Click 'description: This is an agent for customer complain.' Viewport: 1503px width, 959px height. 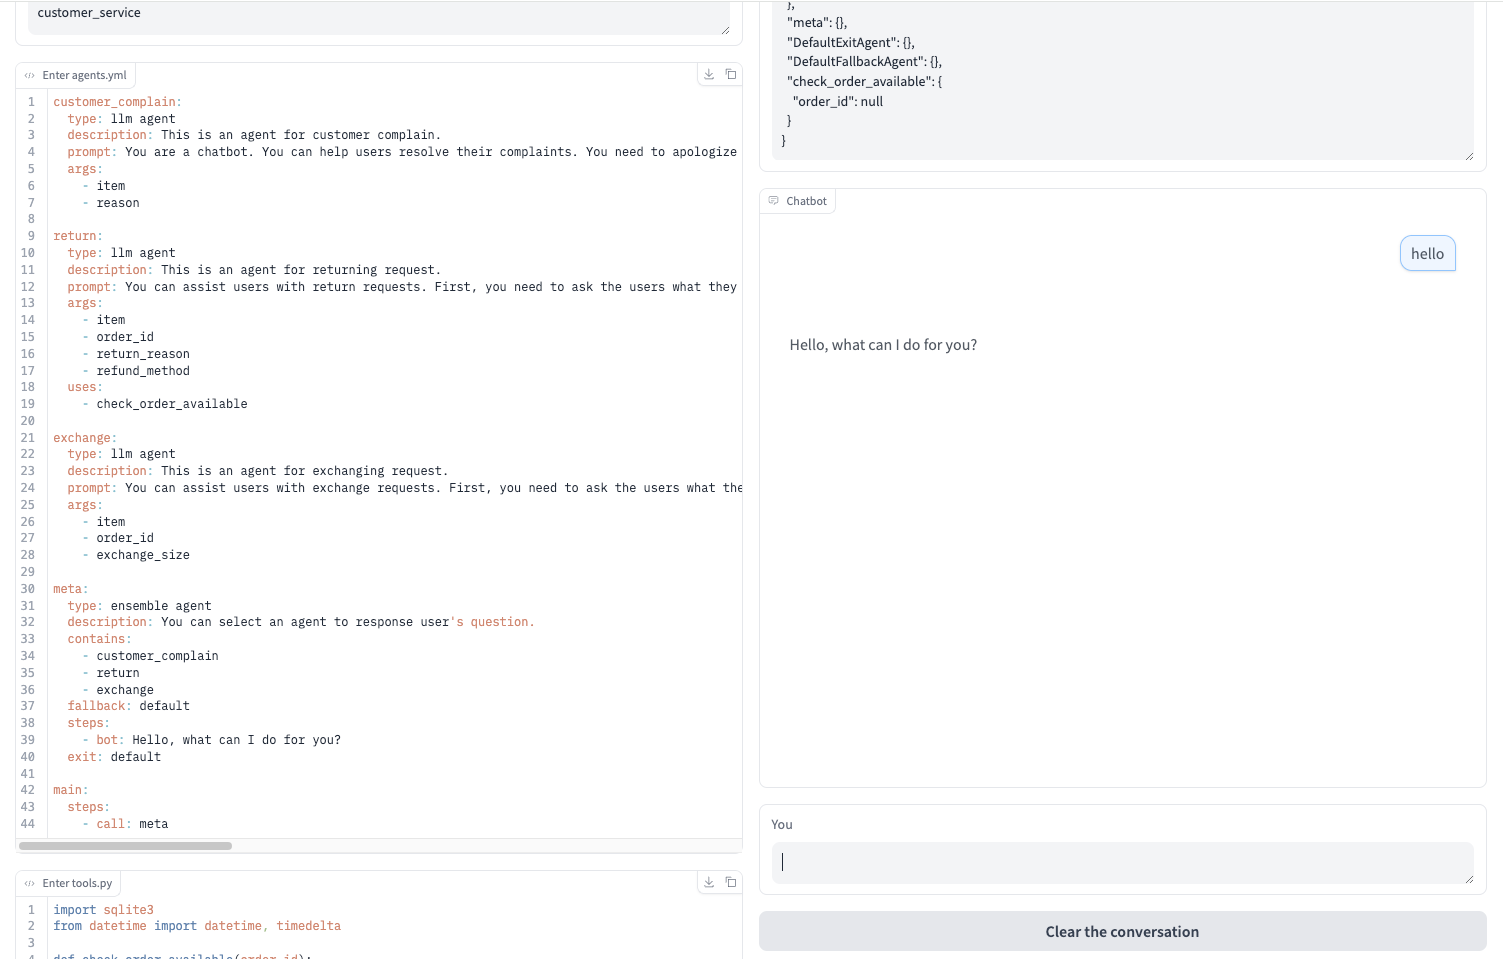(x=254, y=135)
